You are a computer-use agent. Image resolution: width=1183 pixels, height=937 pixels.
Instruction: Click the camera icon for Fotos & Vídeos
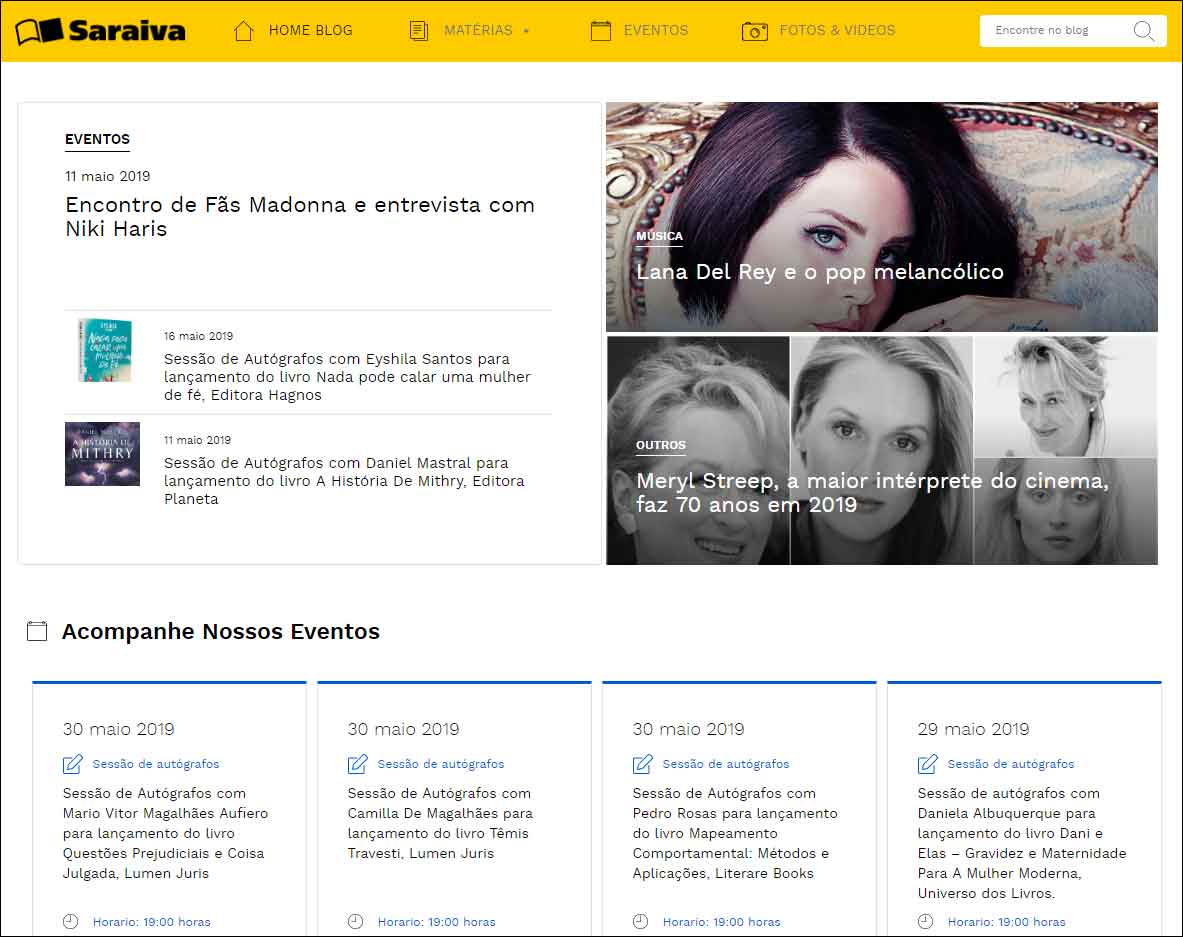click(754, 31)
